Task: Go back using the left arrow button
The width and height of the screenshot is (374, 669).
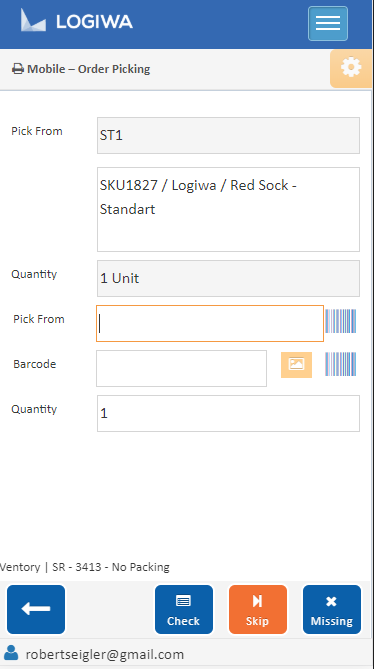Action: (x=36, y=609)
